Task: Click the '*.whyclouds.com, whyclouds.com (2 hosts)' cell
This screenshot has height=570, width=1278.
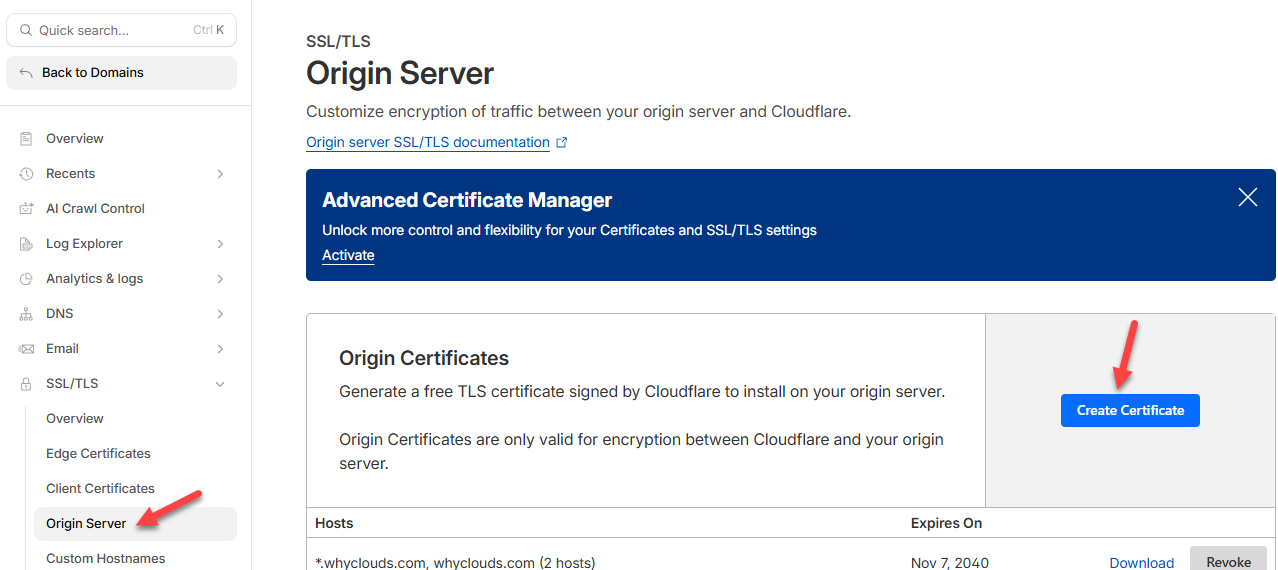Action: pos(455,563)
